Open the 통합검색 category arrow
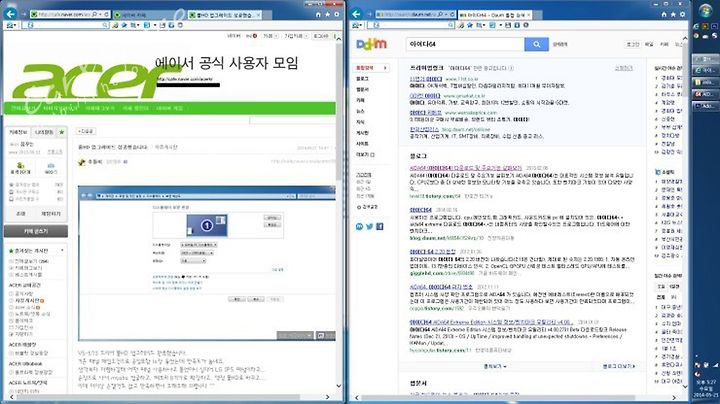720x404 pixels. coord(385,67)
